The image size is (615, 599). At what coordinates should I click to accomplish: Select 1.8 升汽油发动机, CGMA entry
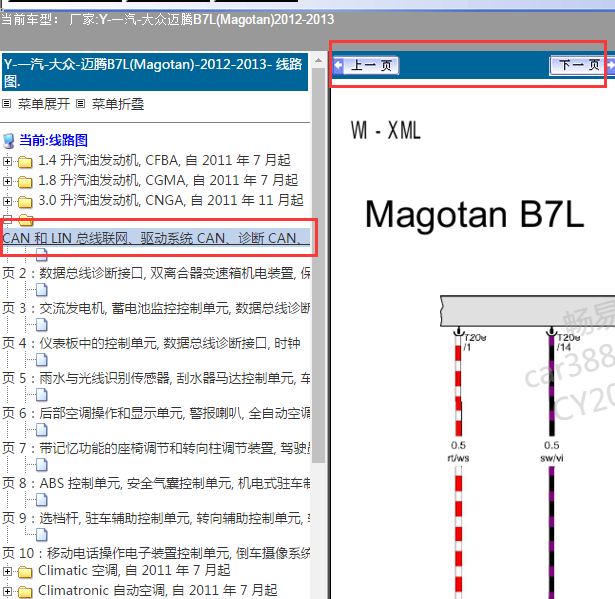coord(168,180)
